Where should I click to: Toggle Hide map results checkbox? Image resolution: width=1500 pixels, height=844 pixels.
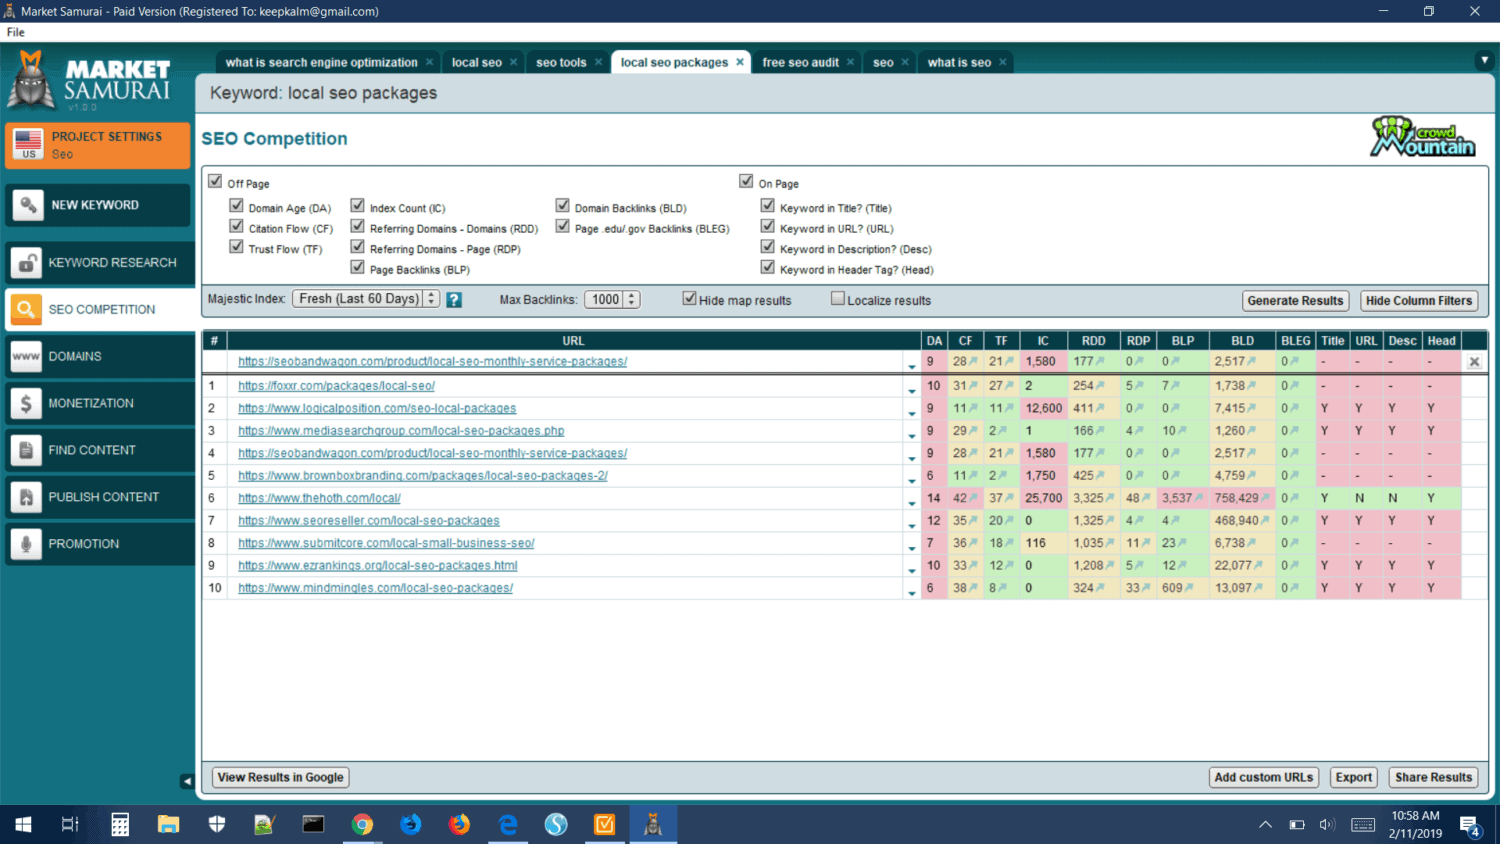(x=689, y=298)
